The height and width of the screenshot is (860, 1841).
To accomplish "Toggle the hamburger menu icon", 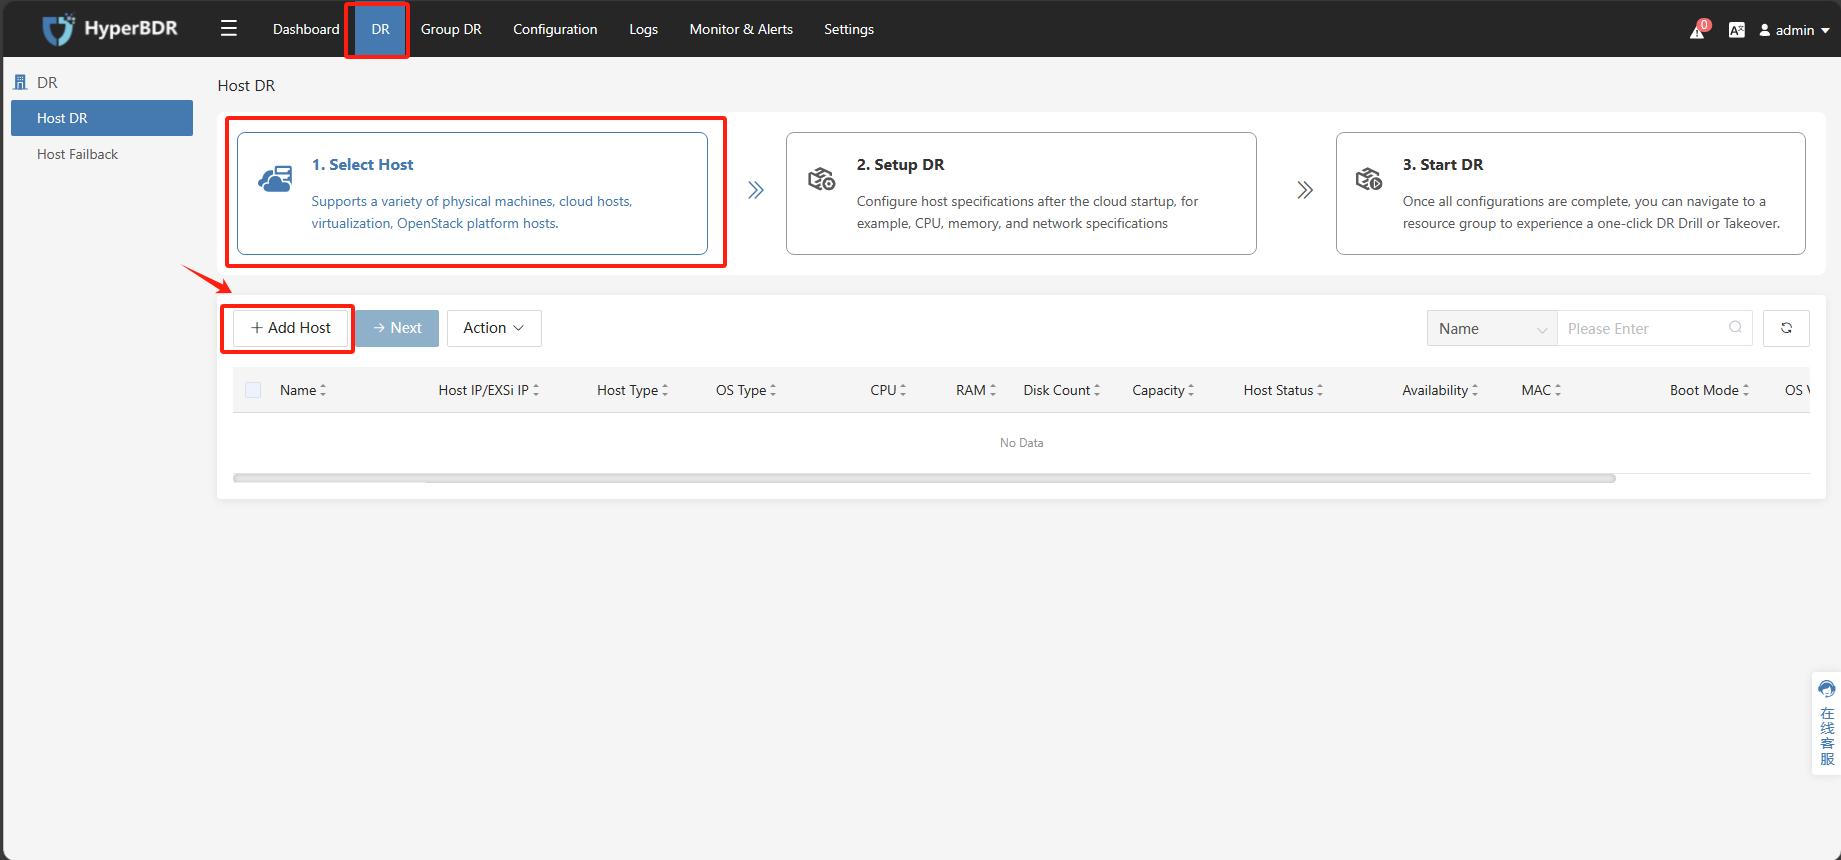I will click(229, 29).
